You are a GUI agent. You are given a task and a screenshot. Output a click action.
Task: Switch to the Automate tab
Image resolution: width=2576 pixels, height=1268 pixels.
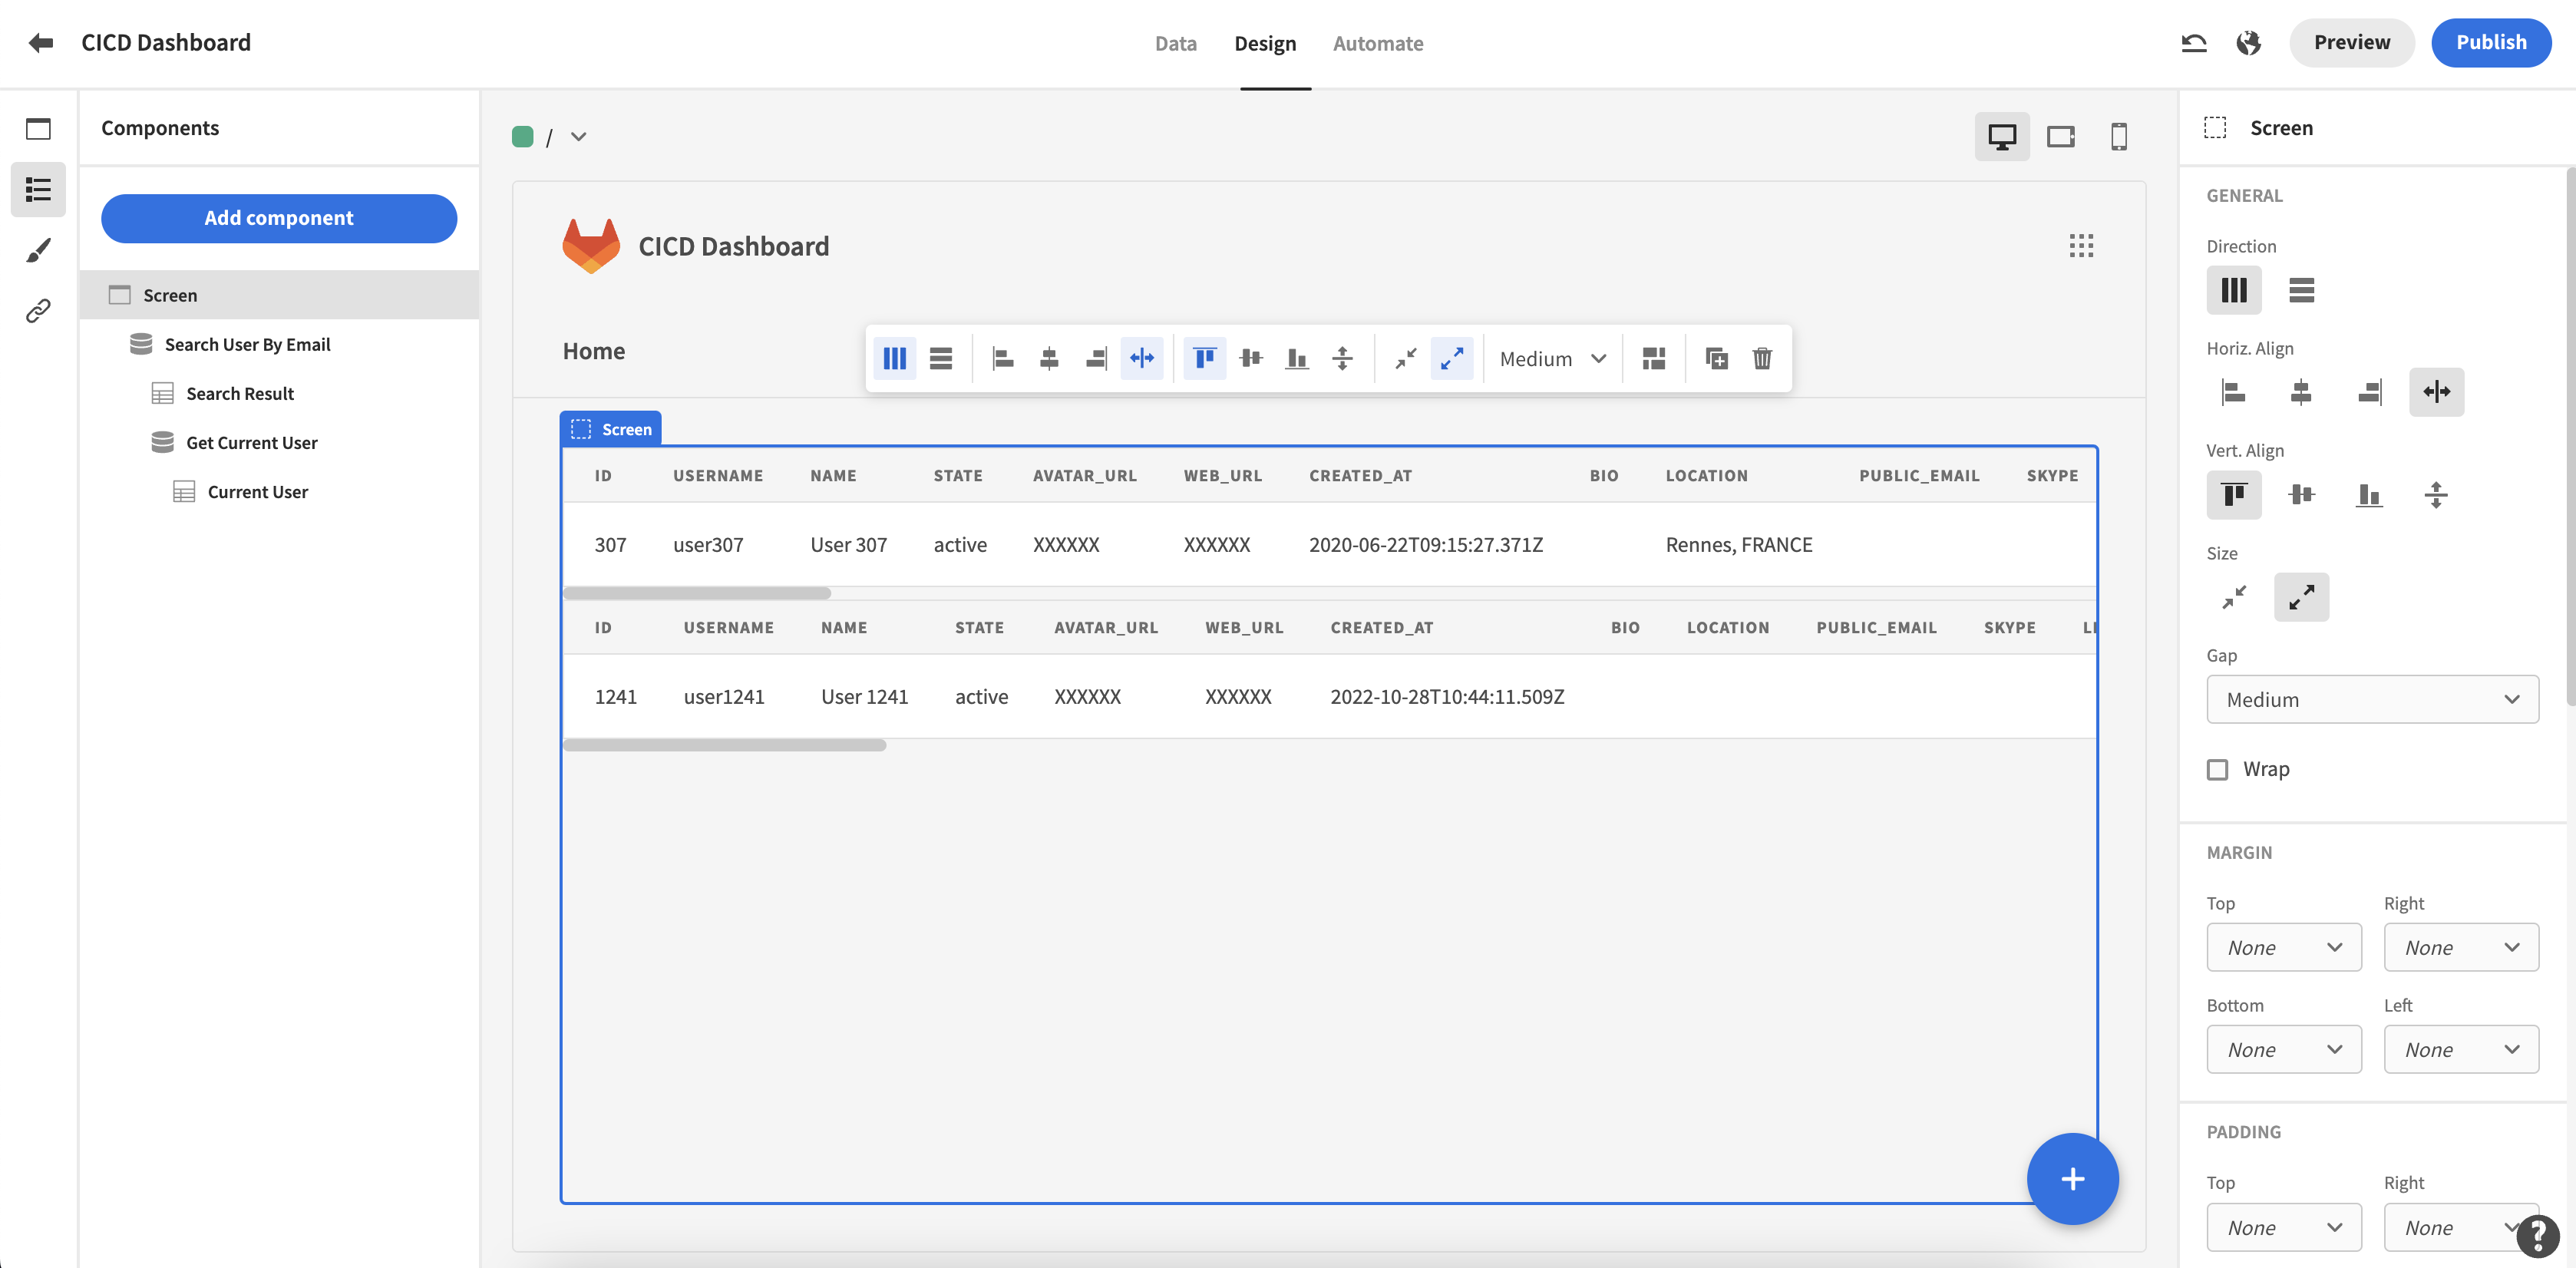point(1377,43)
